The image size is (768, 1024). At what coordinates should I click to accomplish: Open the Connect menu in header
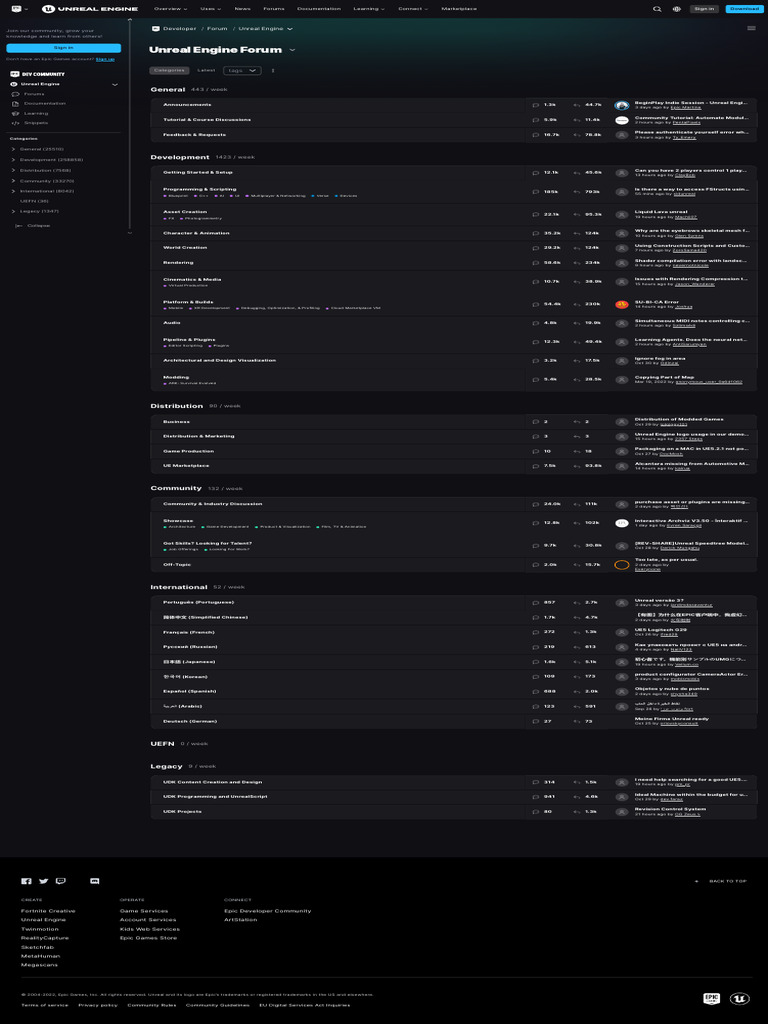coord(413,9)
